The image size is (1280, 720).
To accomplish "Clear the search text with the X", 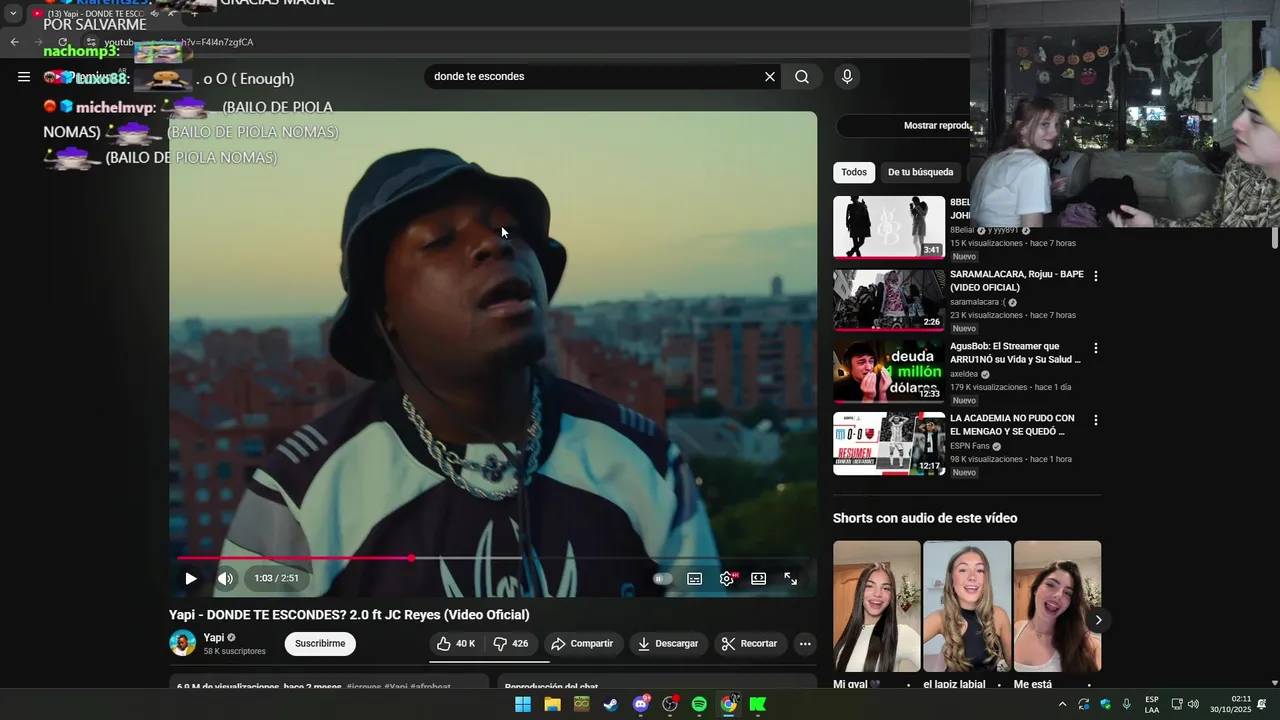I will point(770,77).
